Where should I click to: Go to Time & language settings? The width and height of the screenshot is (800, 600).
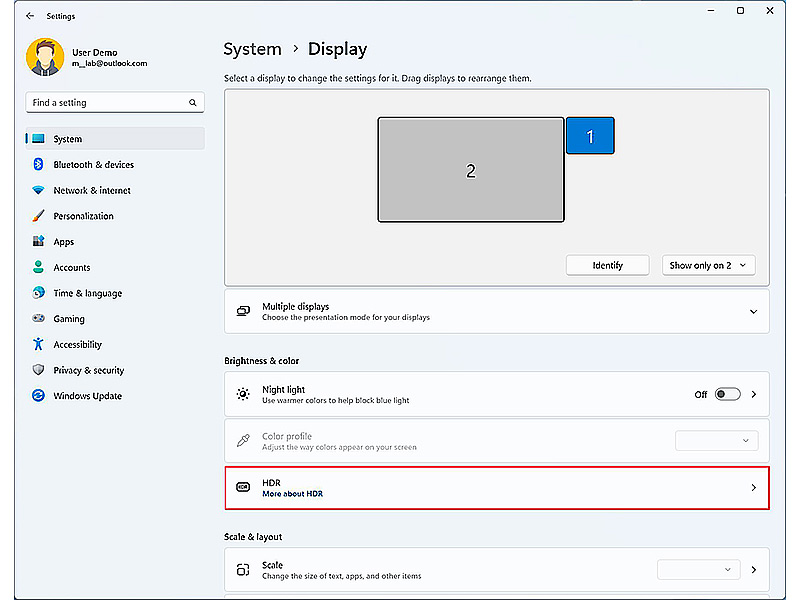pos(115,293)
